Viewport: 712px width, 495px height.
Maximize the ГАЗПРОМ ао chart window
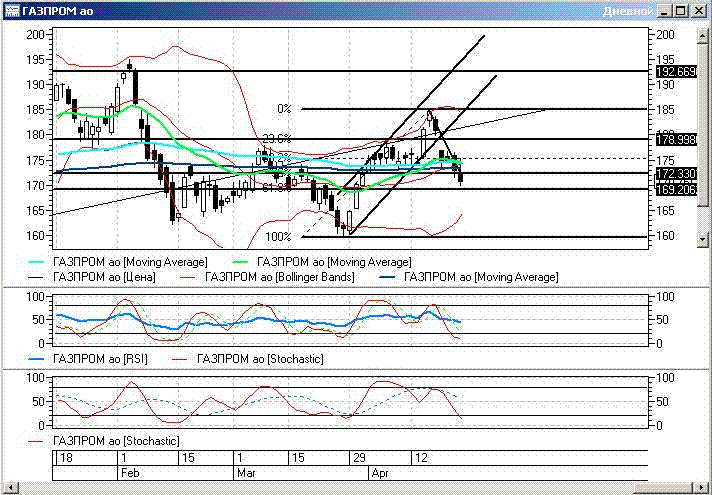point(680,11)
